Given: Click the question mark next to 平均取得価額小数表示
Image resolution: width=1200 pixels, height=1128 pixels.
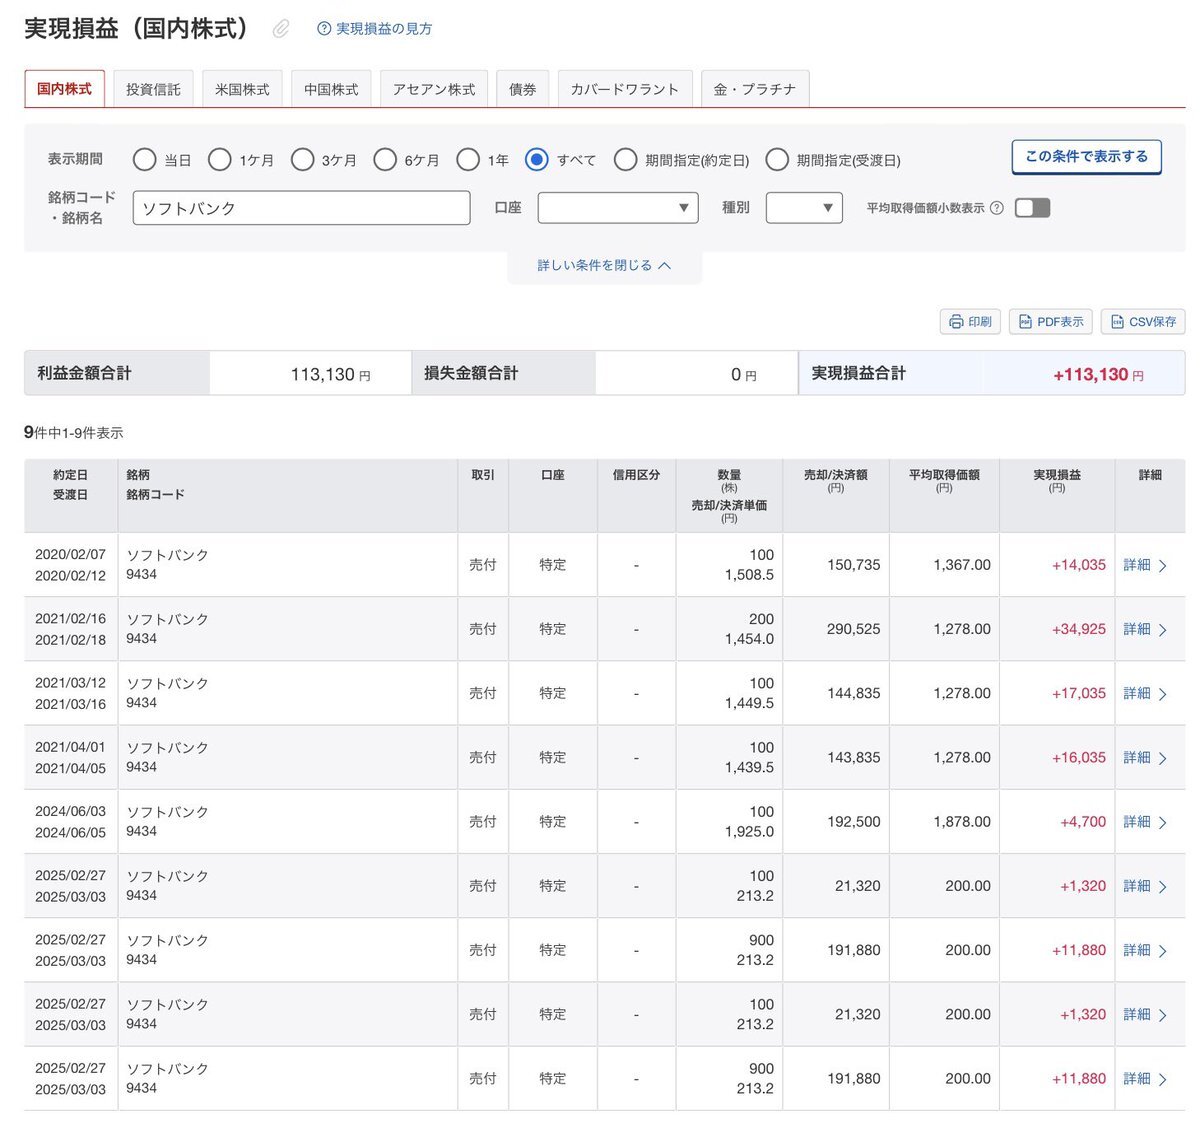Looking at the screenshot, I should 996,208.
